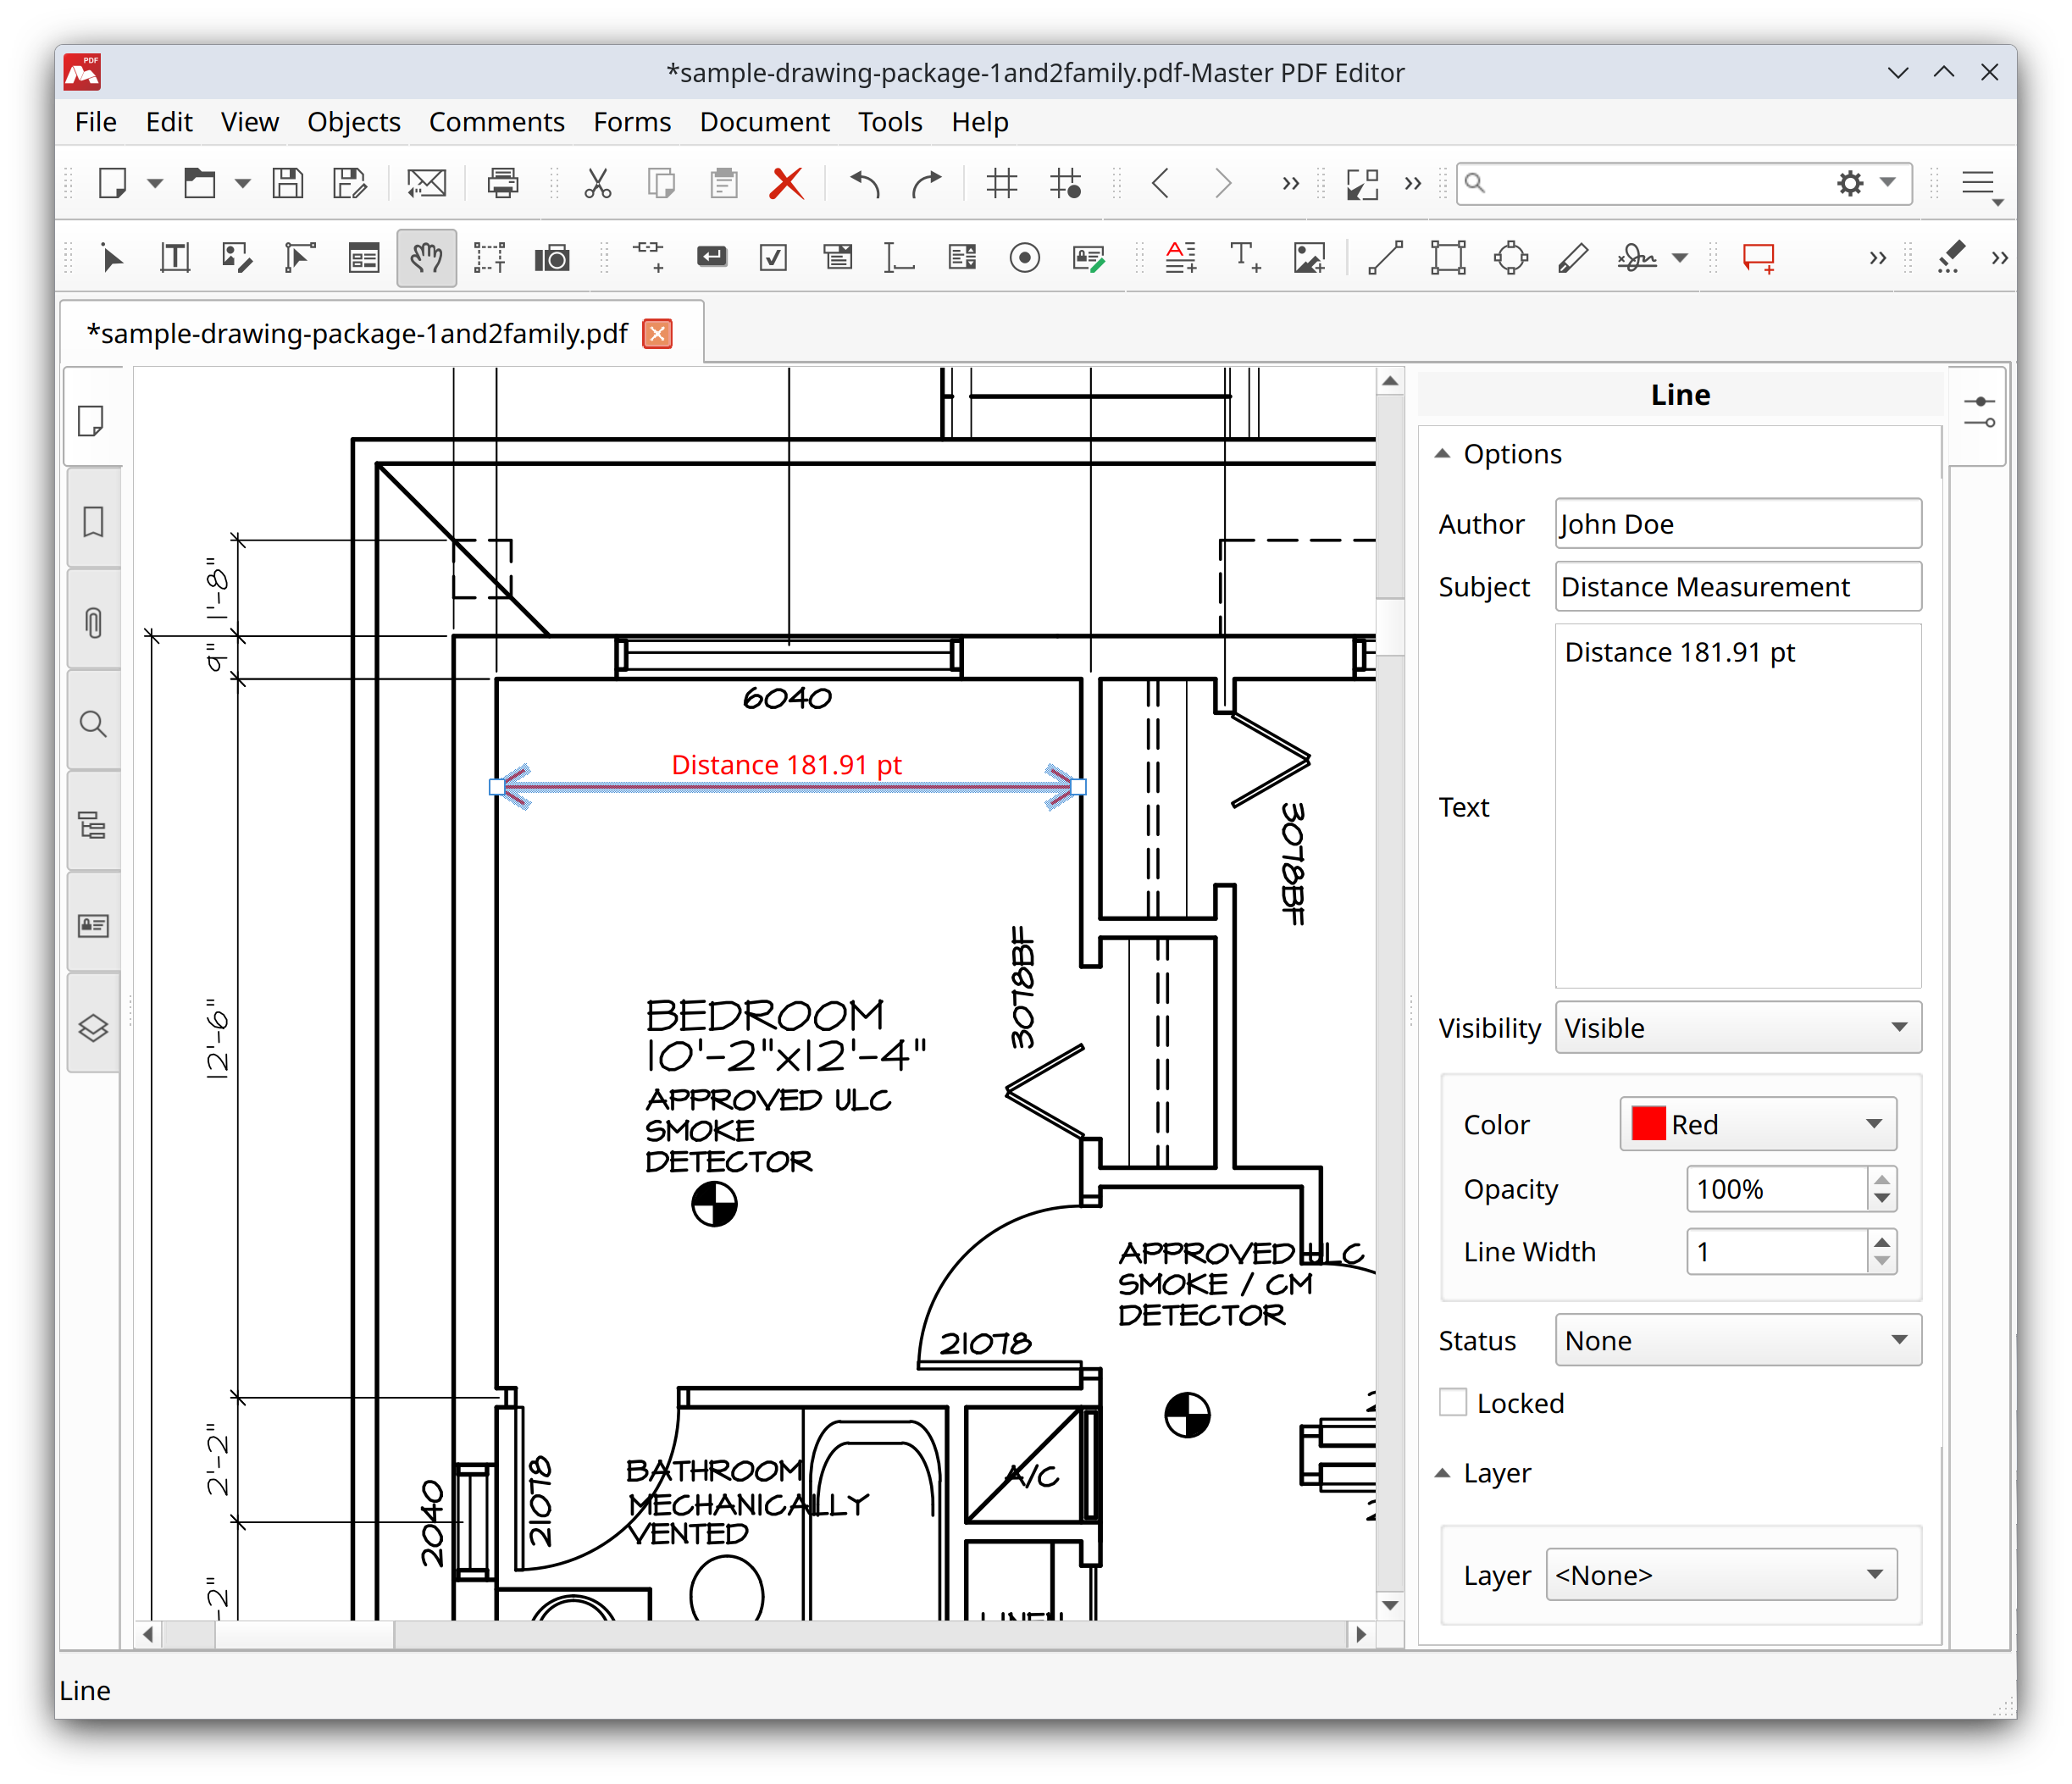Open the Search sidebar panel
This screenshot has width=2072, height=1784.
[93, 724]
